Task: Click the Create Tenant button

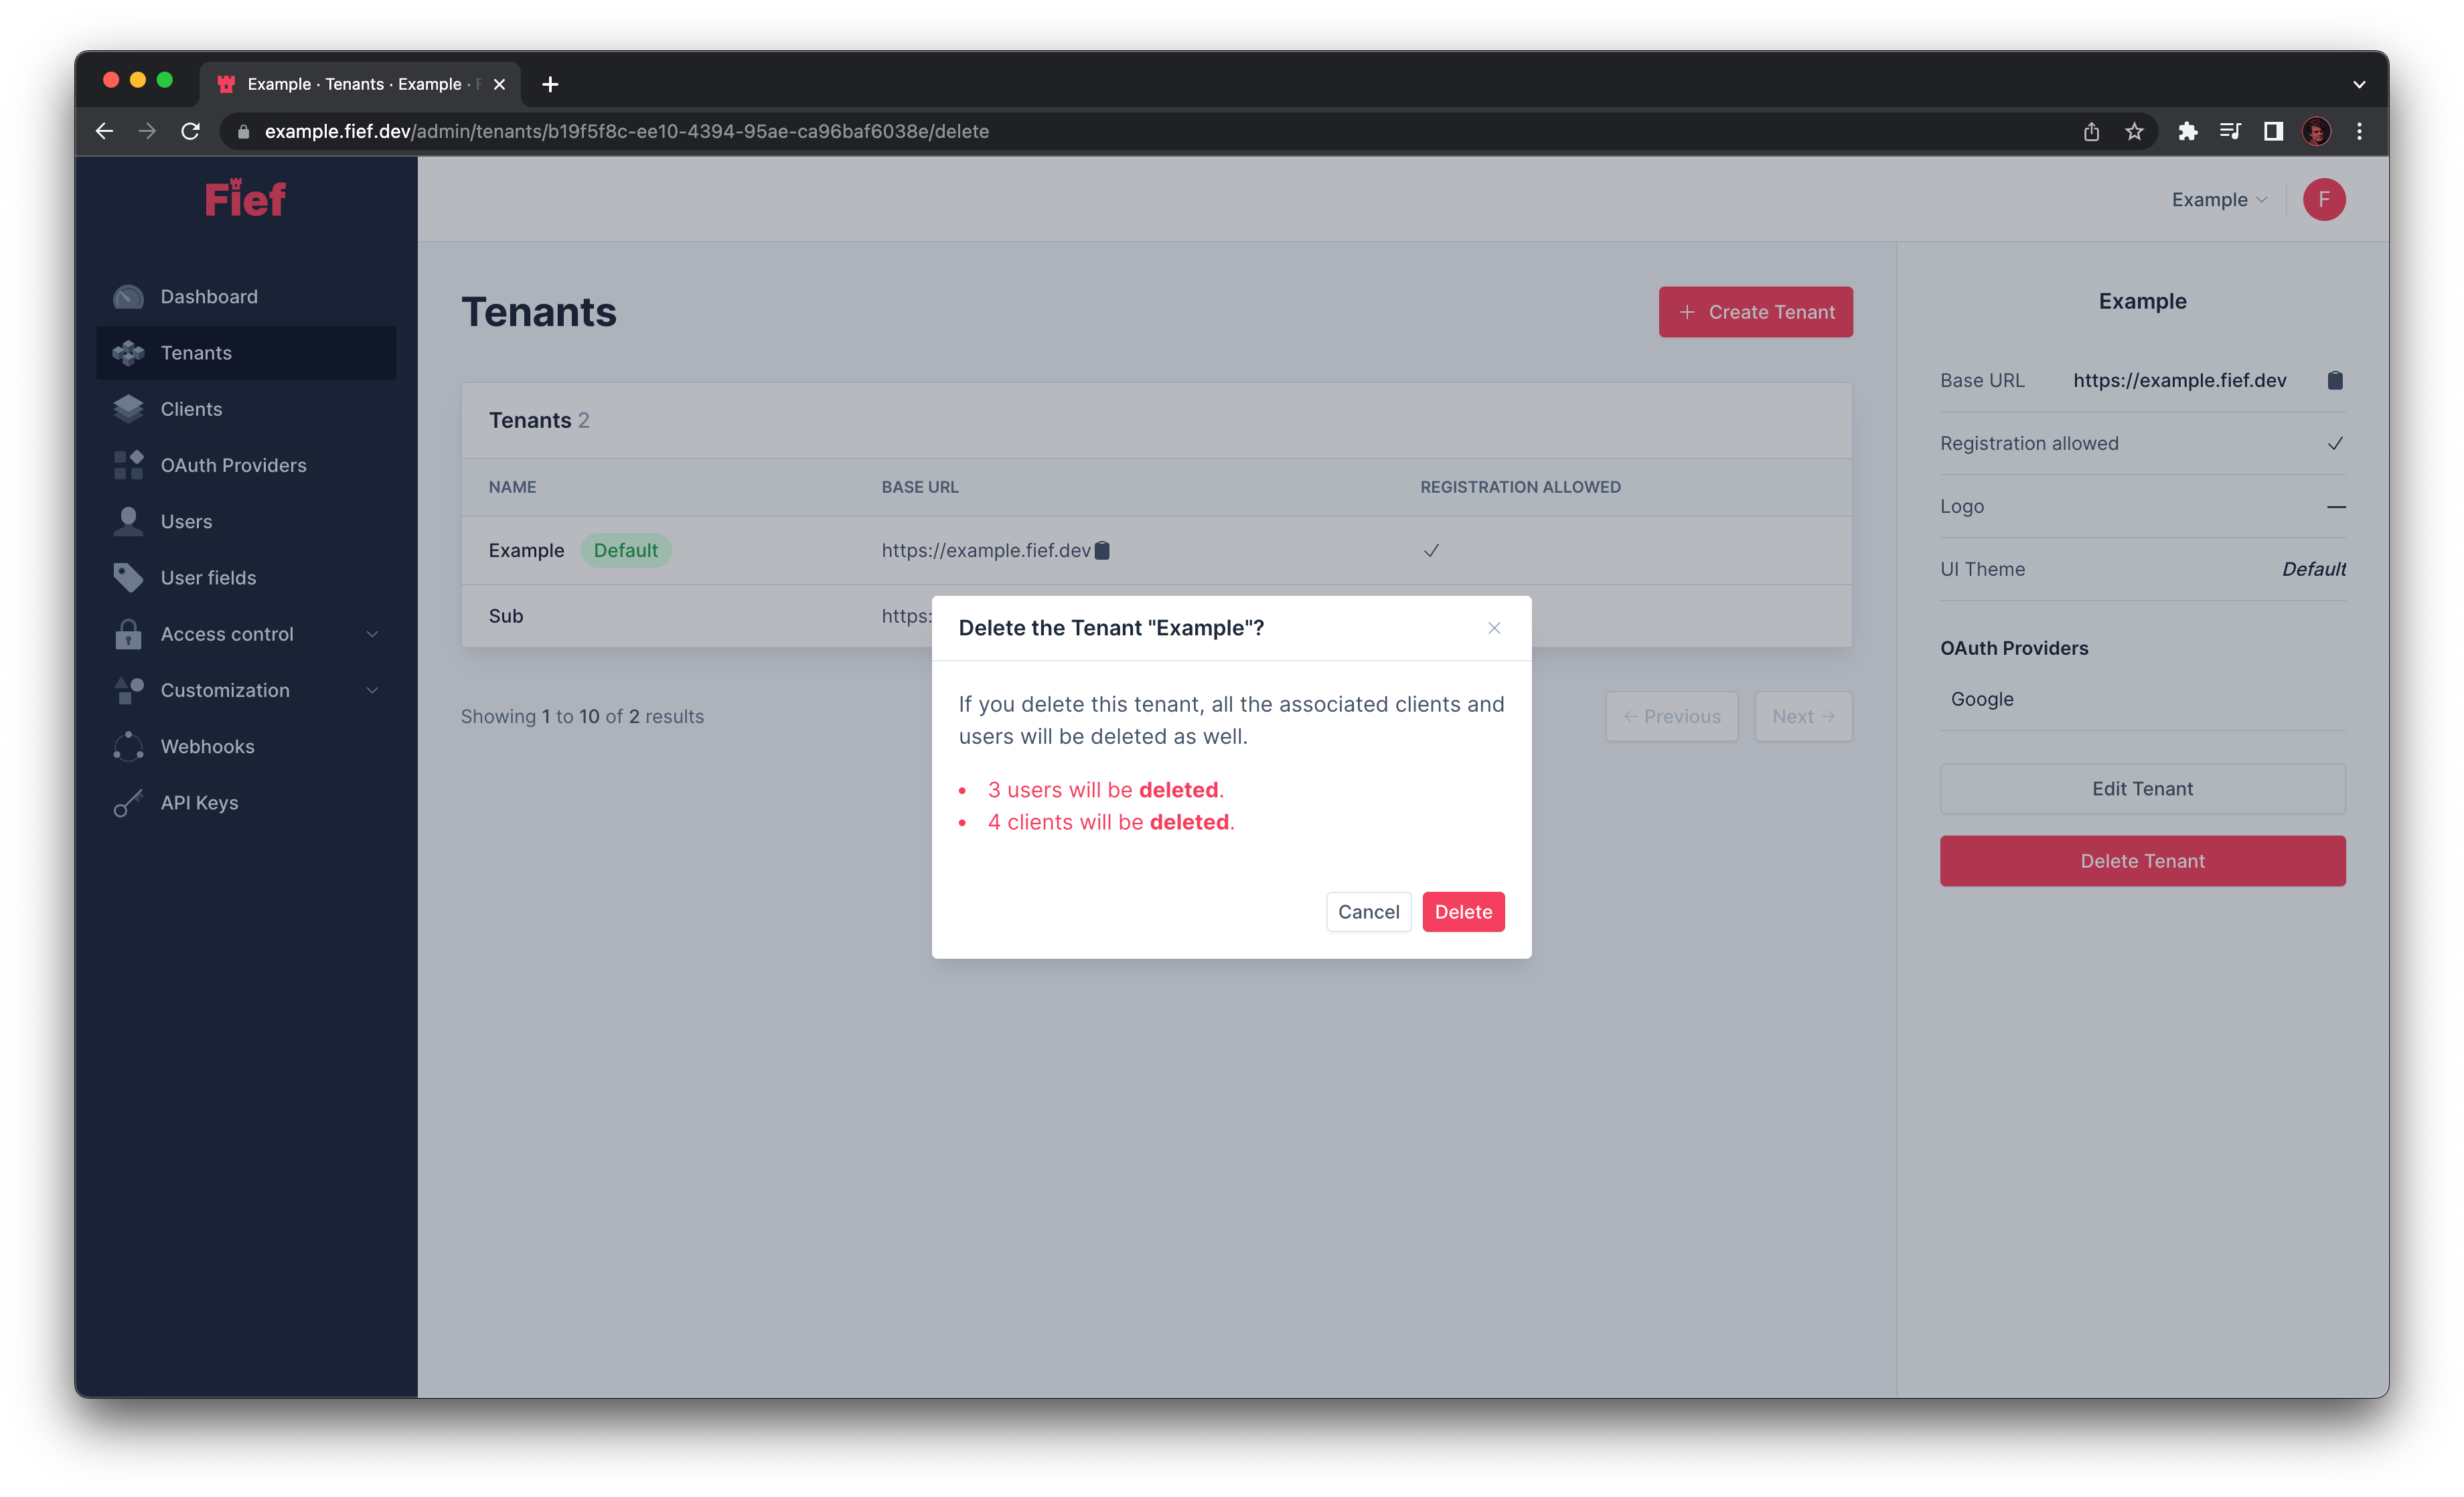Action: tap(1756, 311)
